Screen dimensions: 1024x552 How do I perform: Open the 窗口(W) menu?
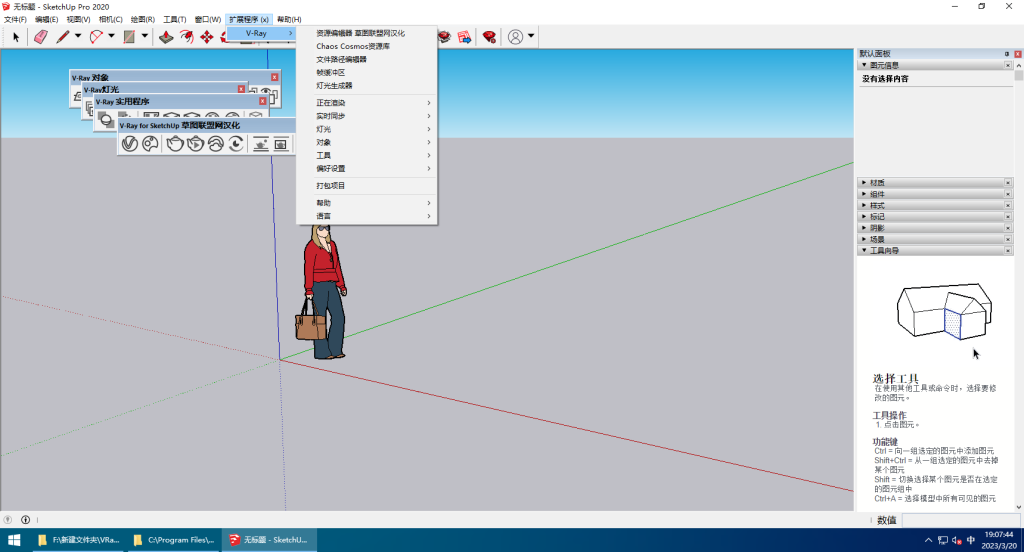click(x=208, y=20)
